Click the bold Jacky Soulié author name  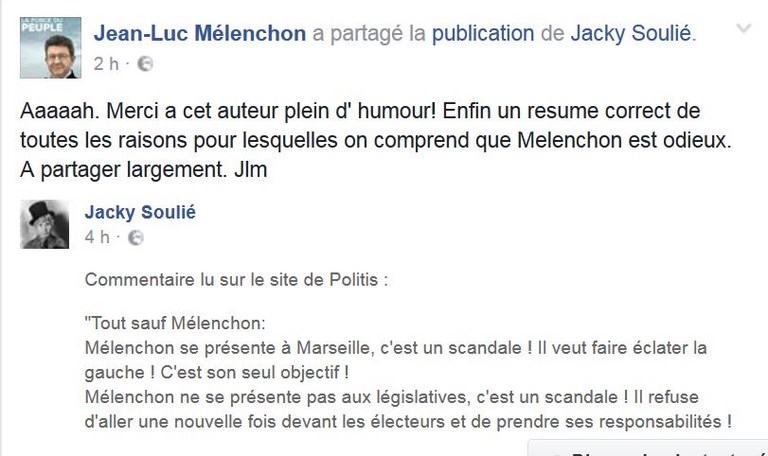tap(140, 212)
